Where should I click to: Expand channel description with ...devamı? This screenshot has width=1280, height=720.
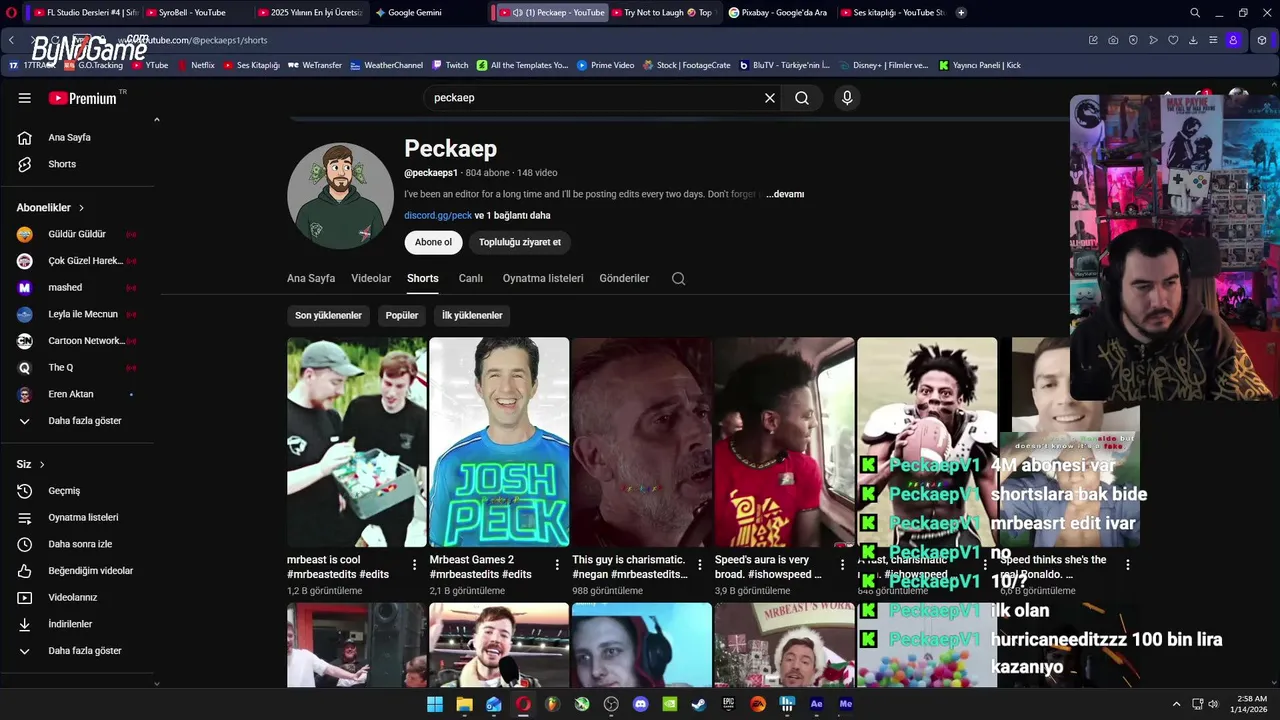point(785,194)
